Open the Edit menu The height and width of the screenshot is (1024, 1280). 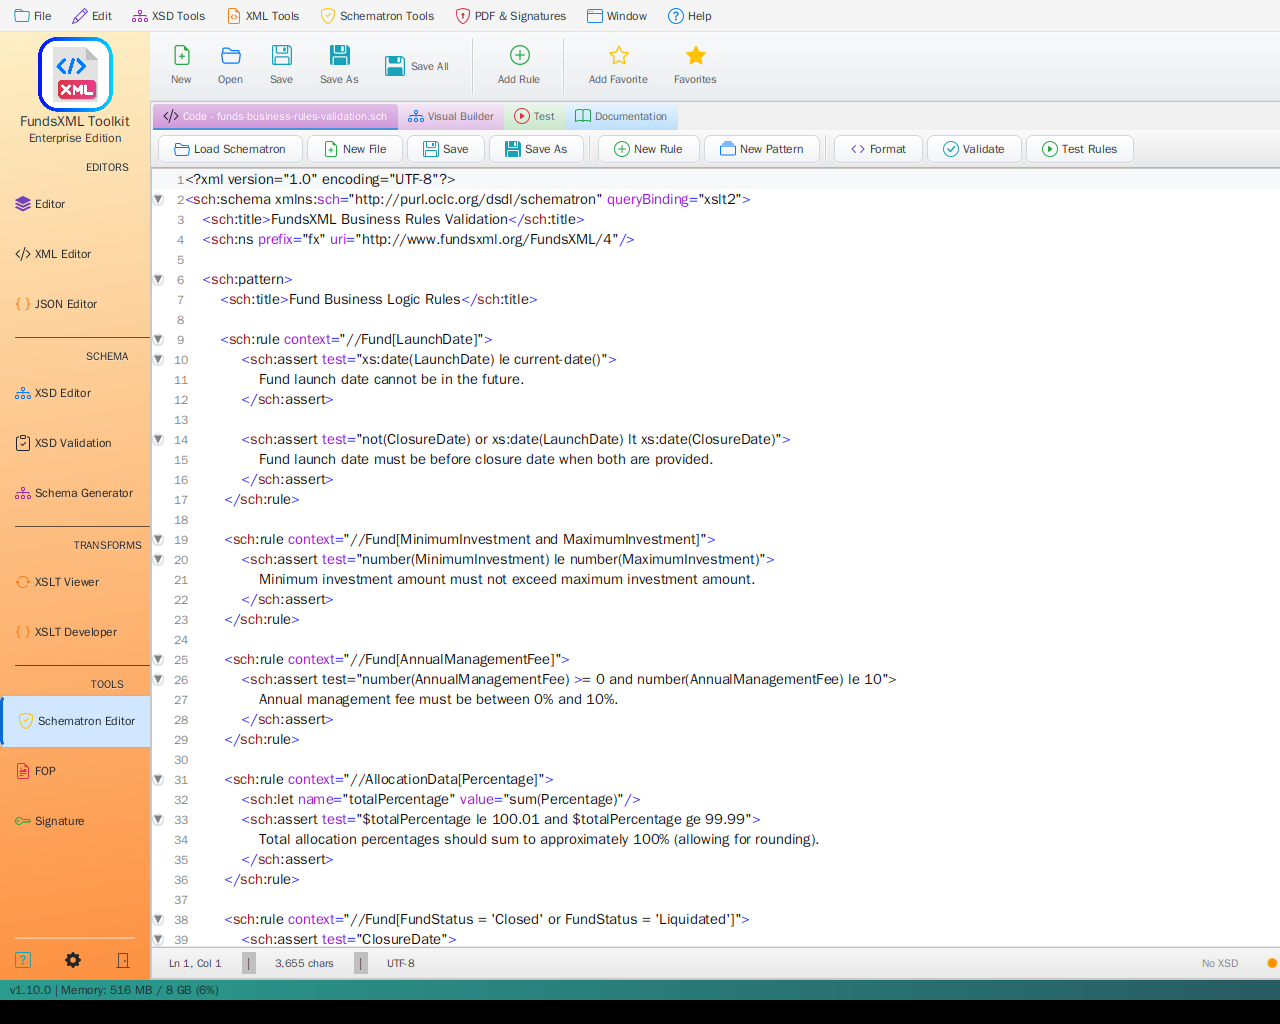click(92, 16)
